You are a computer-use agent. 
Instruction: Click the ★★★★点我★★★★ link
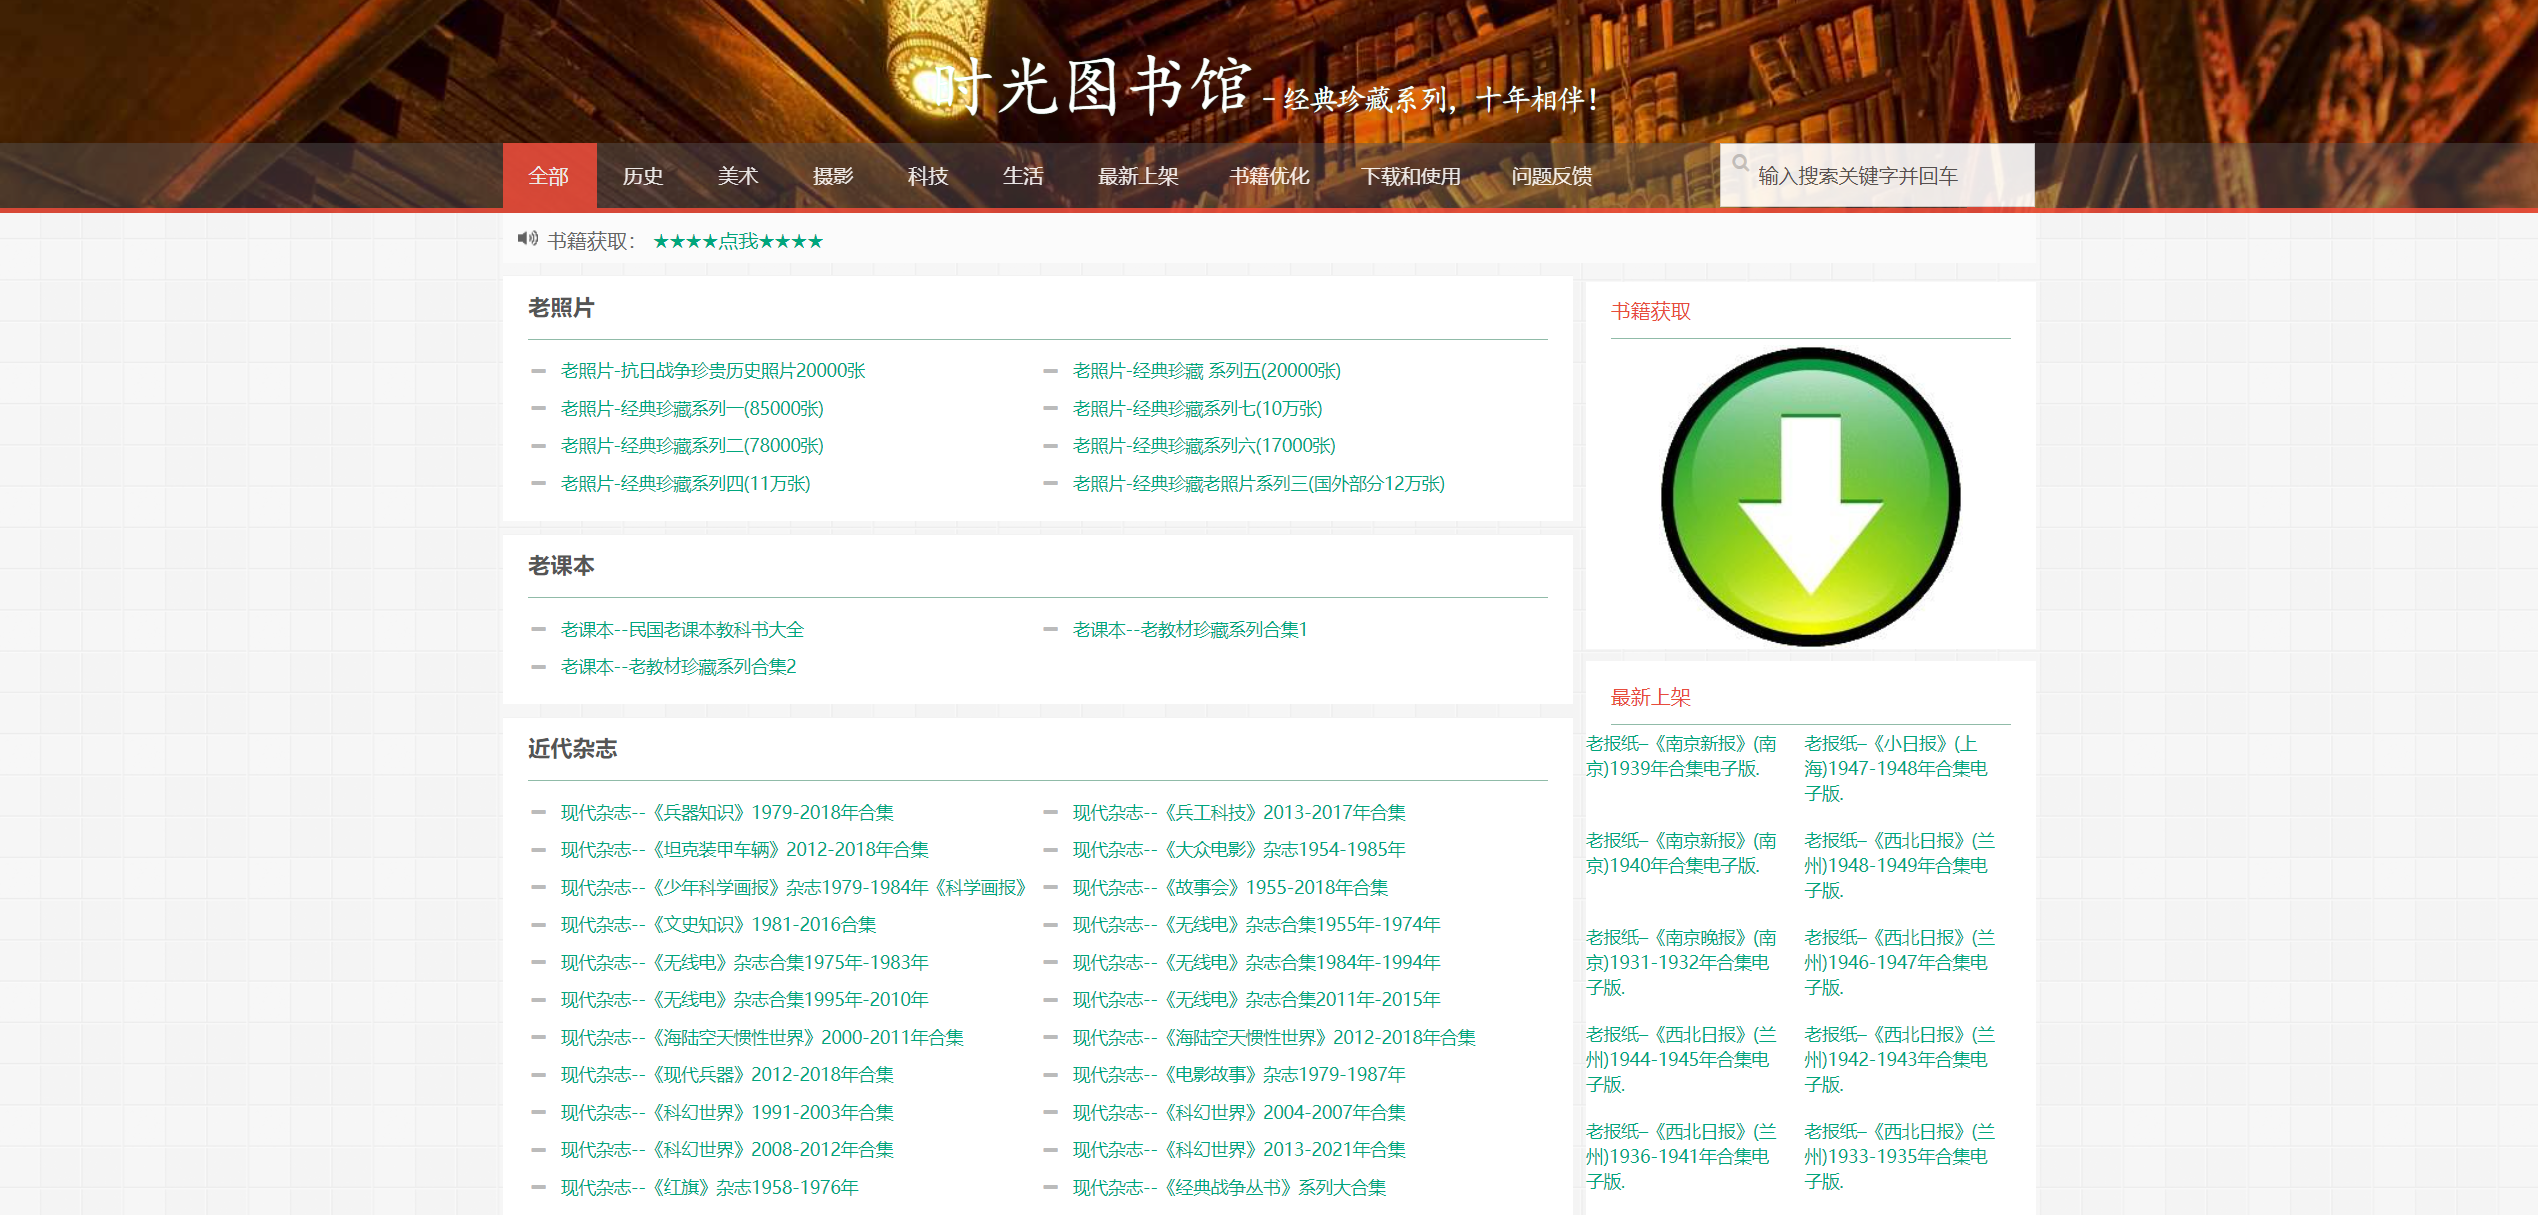tap(737, 240)
